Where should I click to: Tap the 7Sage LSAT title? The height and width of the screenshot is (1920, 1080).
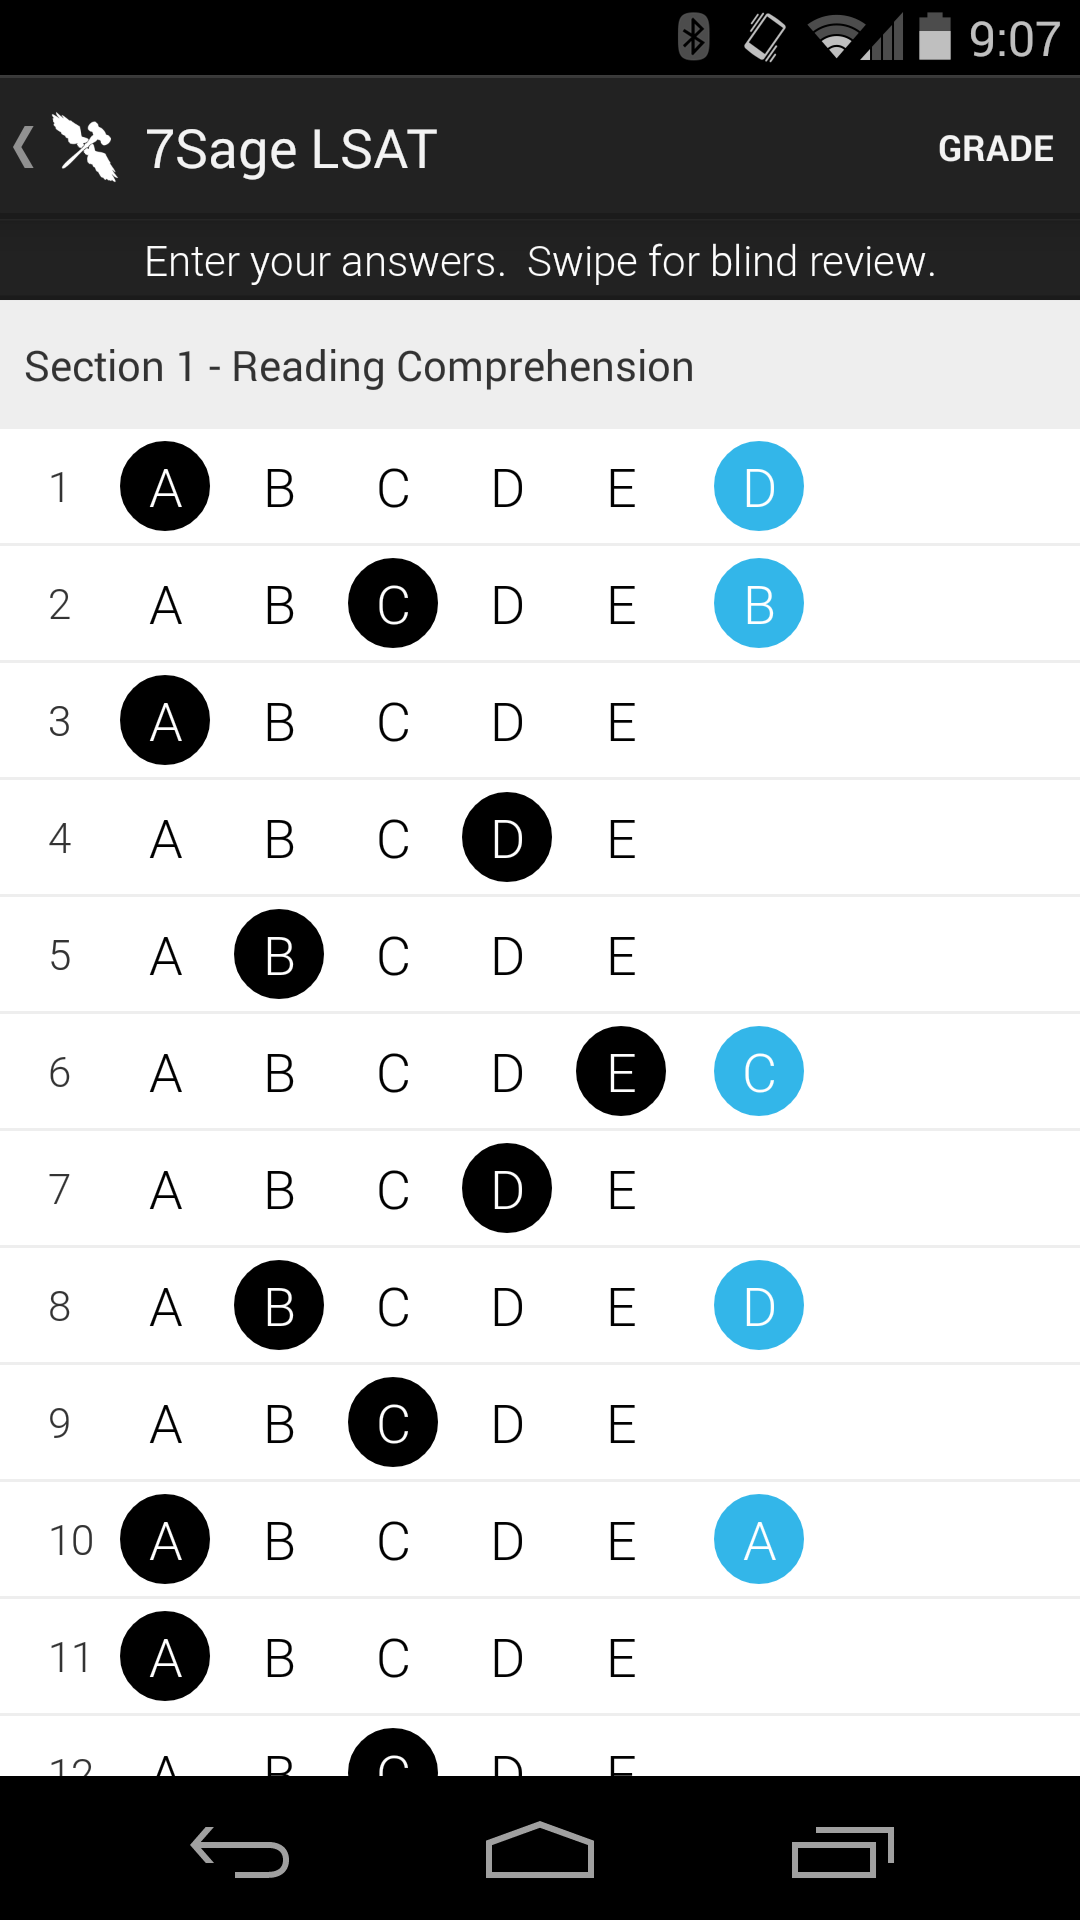pos(291,149)
